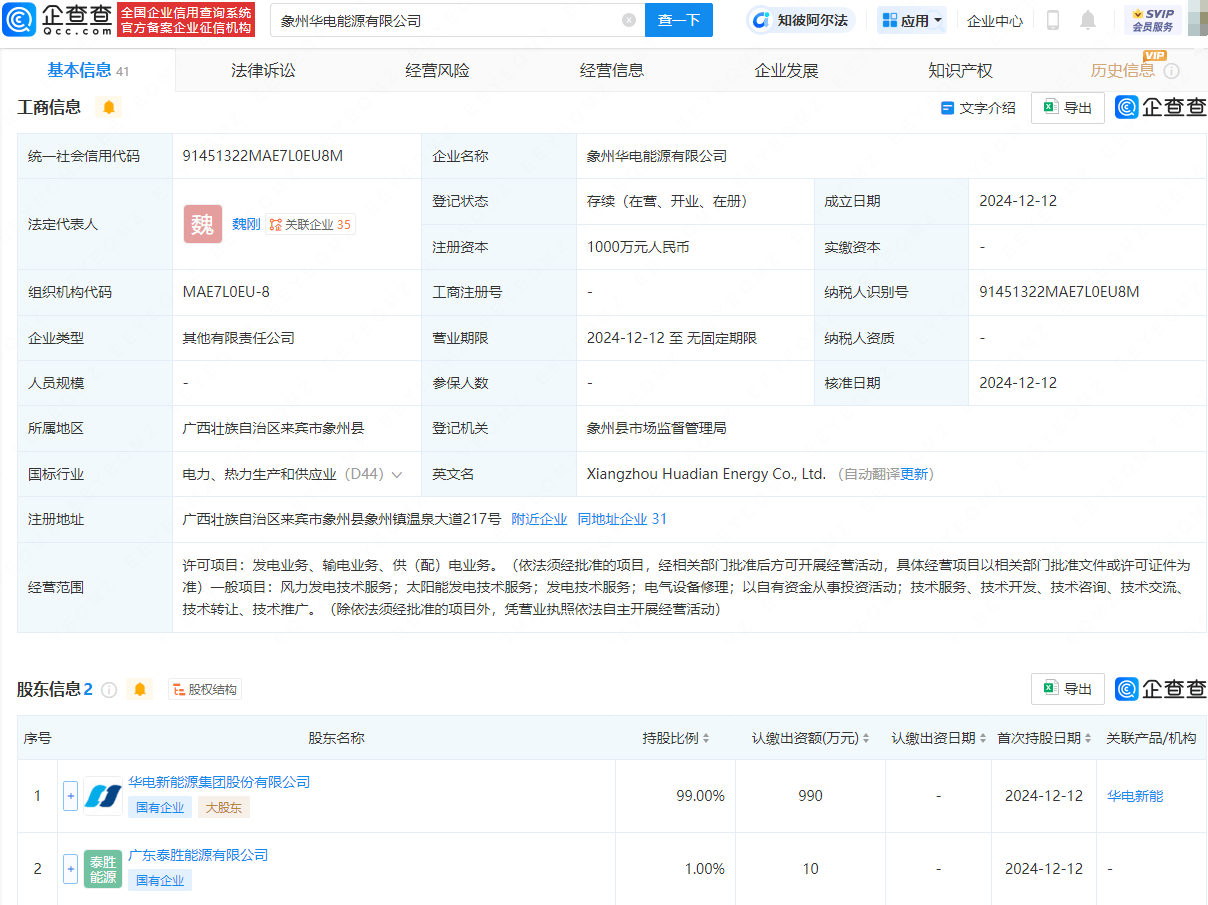Screen dimensions: 1208x905
Task: Click the 大股东 tag
Action: [224, 807]
